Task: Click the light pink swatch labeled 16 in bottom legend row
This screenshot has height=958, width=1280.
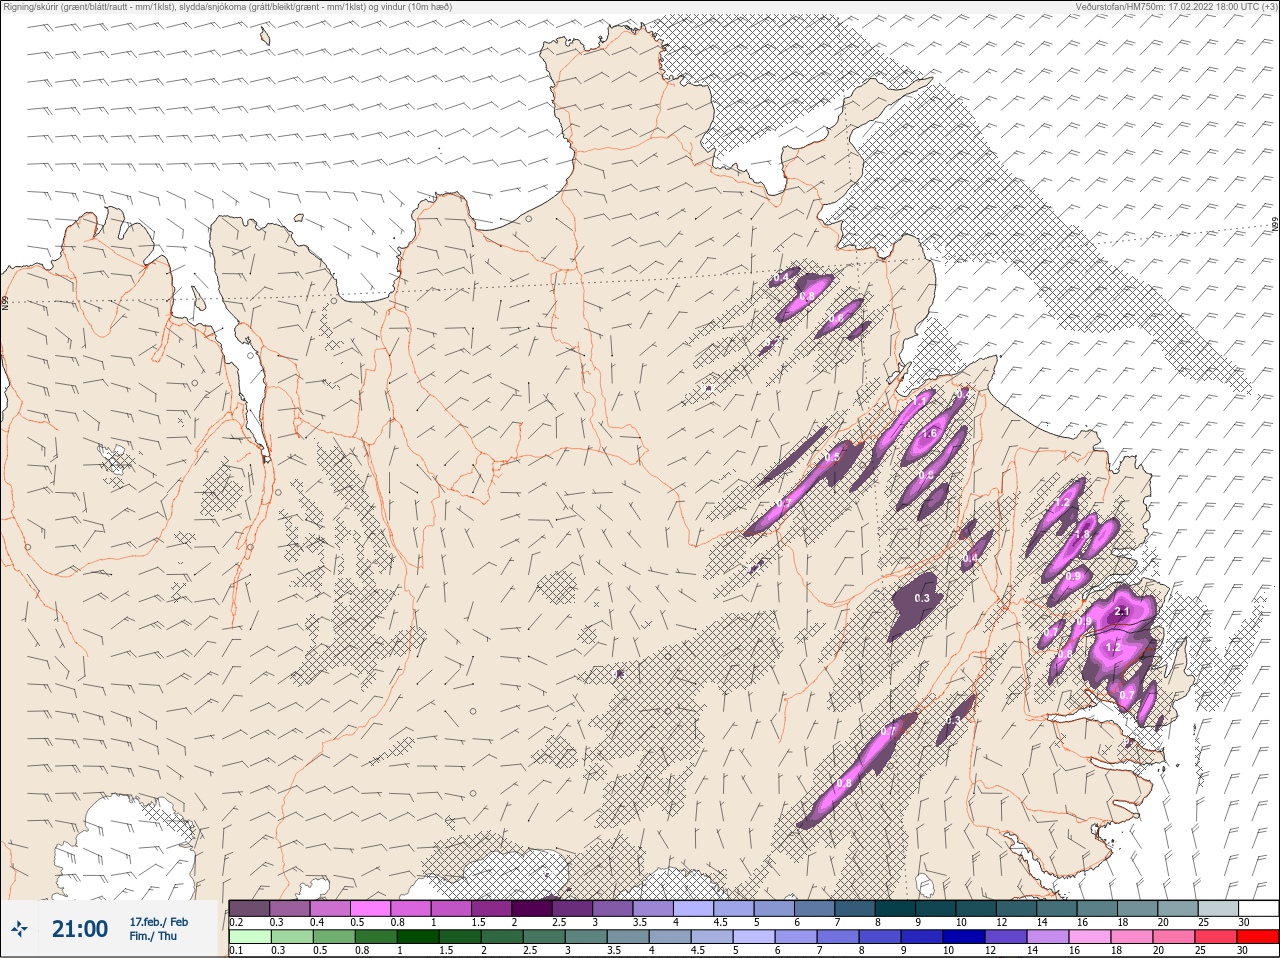Action: [x=1089, y=937]
